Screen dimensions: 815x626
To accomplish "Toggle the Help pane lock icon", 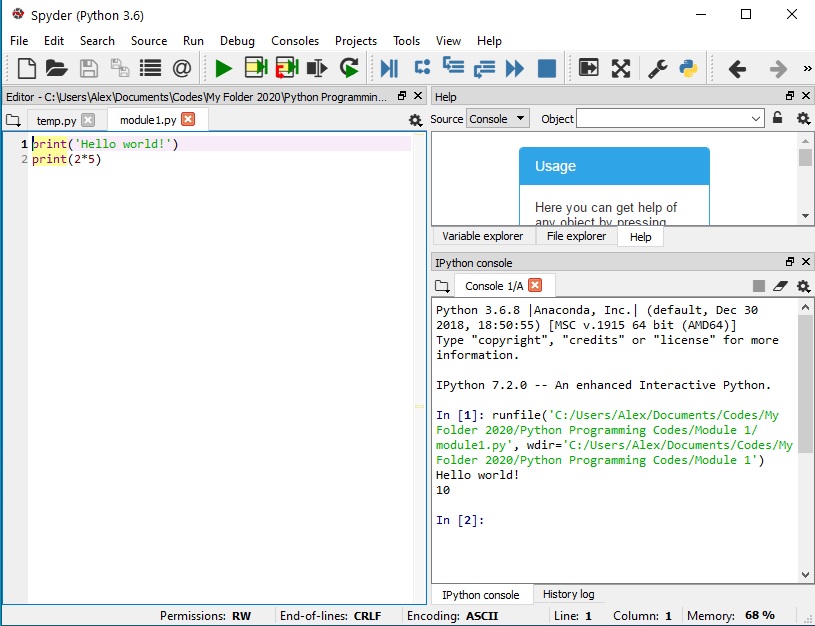I will coord(777,118).
